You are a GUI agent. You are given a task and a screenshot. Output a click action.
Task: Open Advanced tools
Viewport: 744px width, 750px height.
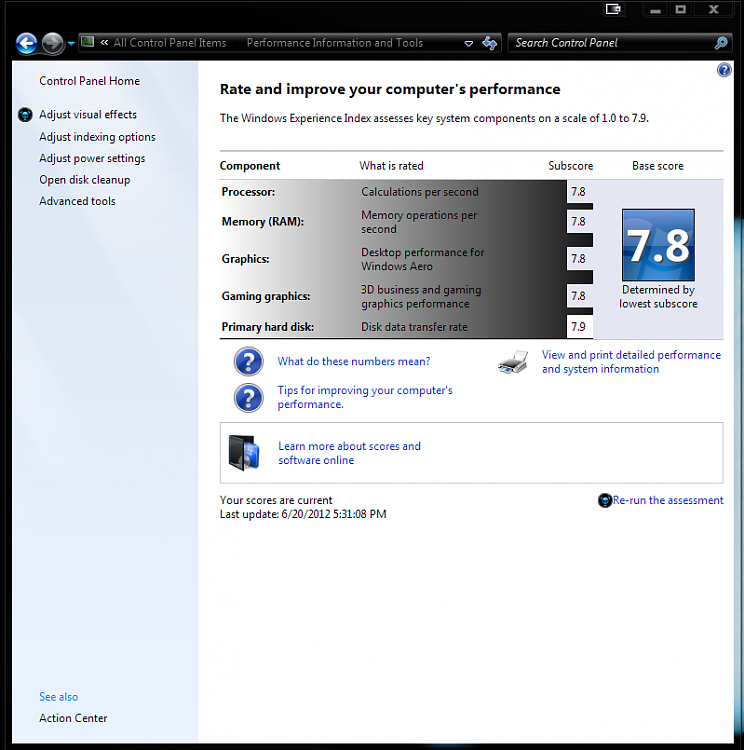coord(77,201)
